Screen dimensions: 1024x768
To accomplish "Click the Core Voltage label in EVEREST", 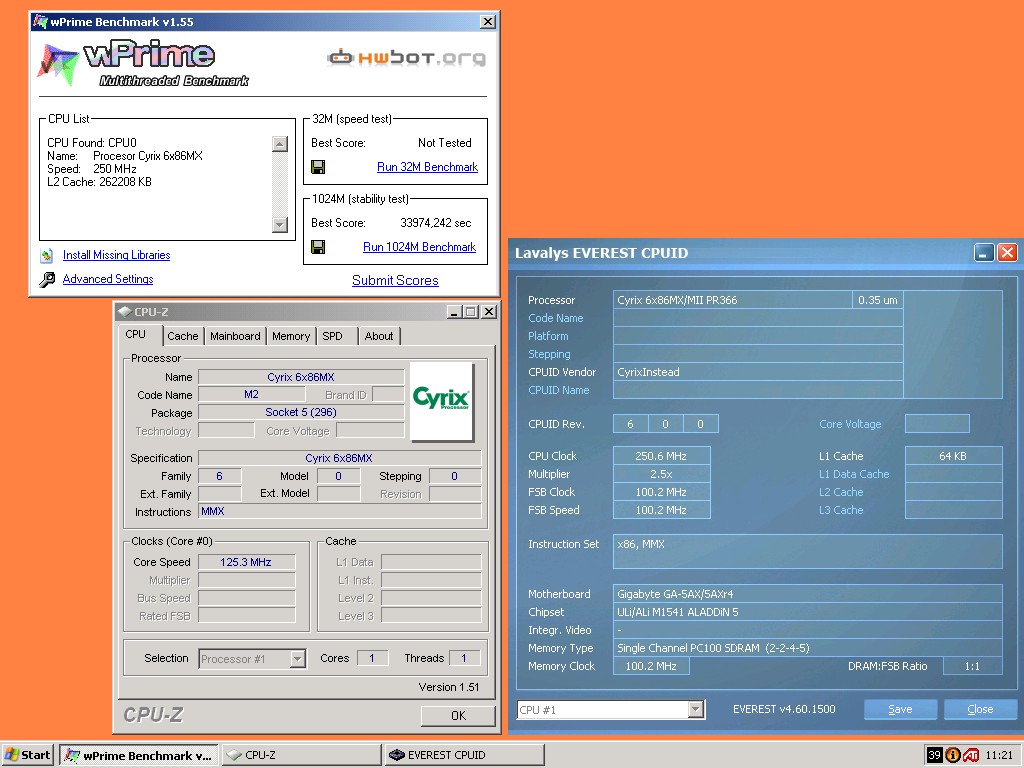I will 850,424.
